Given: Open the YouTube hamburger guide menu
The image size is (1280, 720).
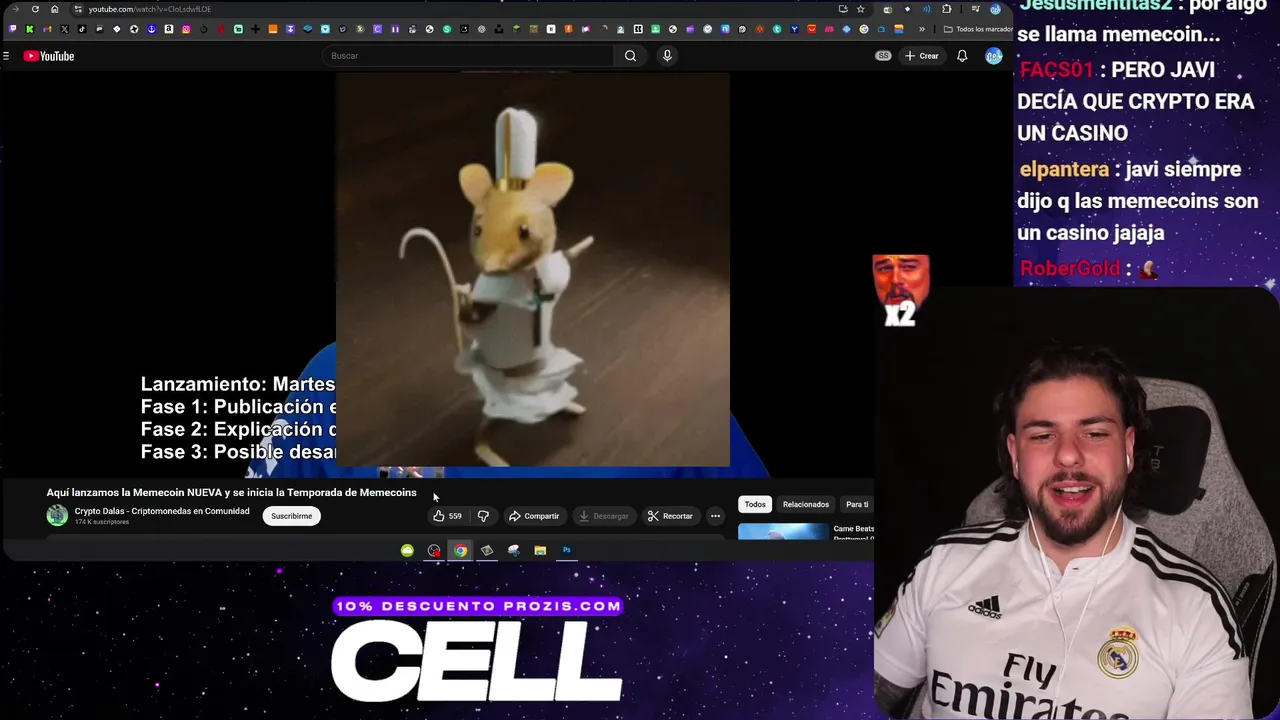Looking at the screenshot, I should pyautogui.click(x=6, y=56).
